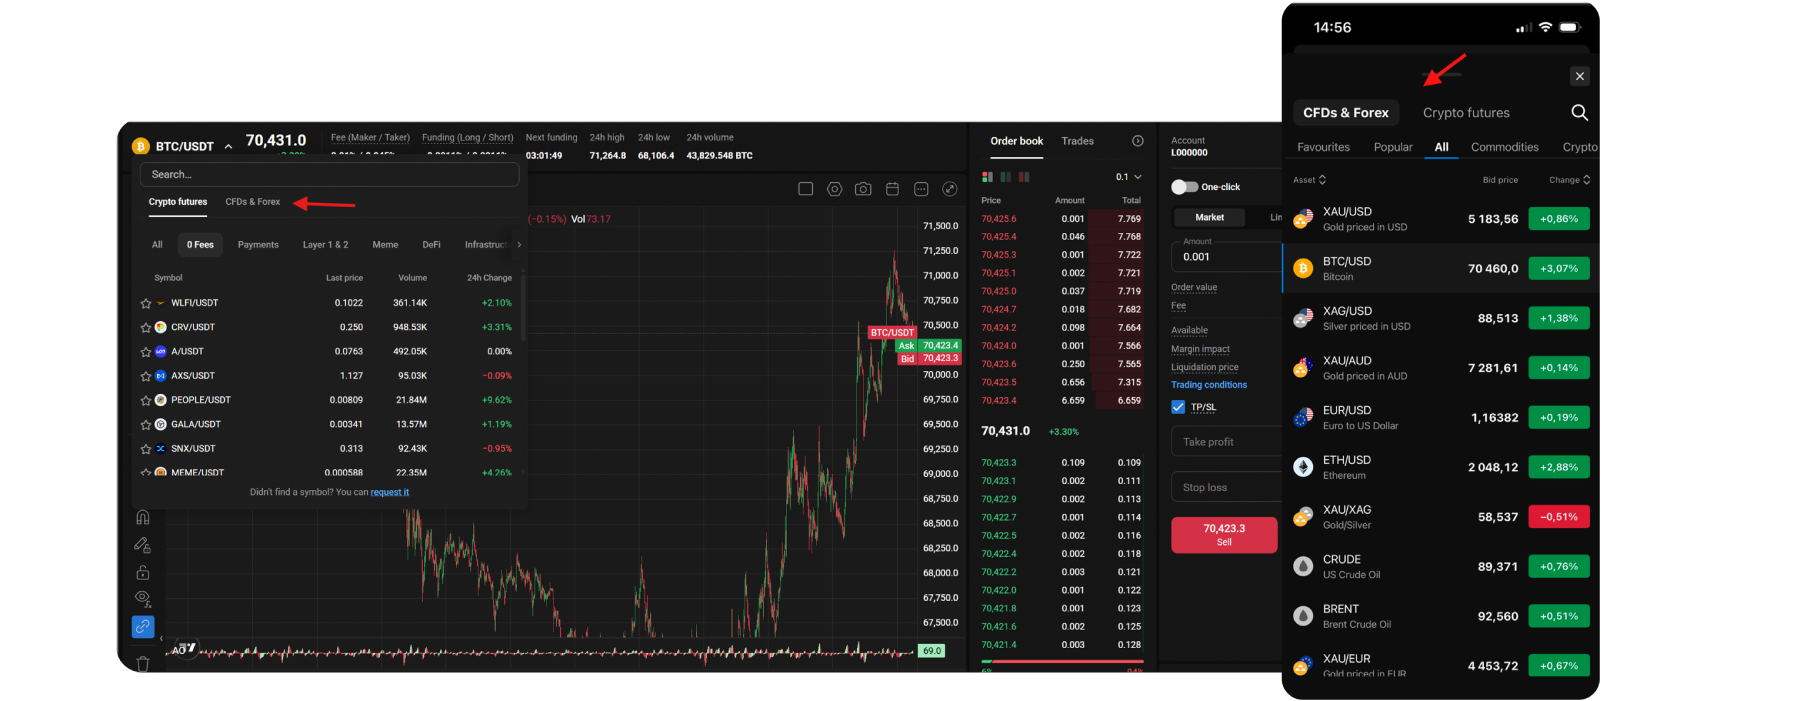The image size is (1800, 701).
Task: Filter symbols by Meme category
Action: [385, 244]
